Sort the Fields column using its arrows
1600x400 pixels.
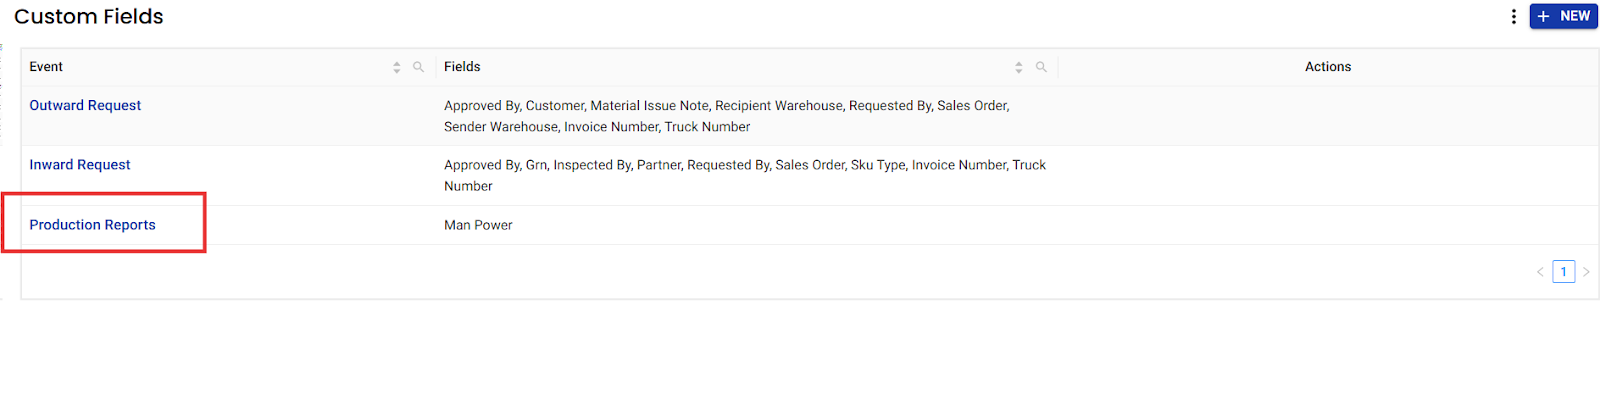(x=1019, y=67)
